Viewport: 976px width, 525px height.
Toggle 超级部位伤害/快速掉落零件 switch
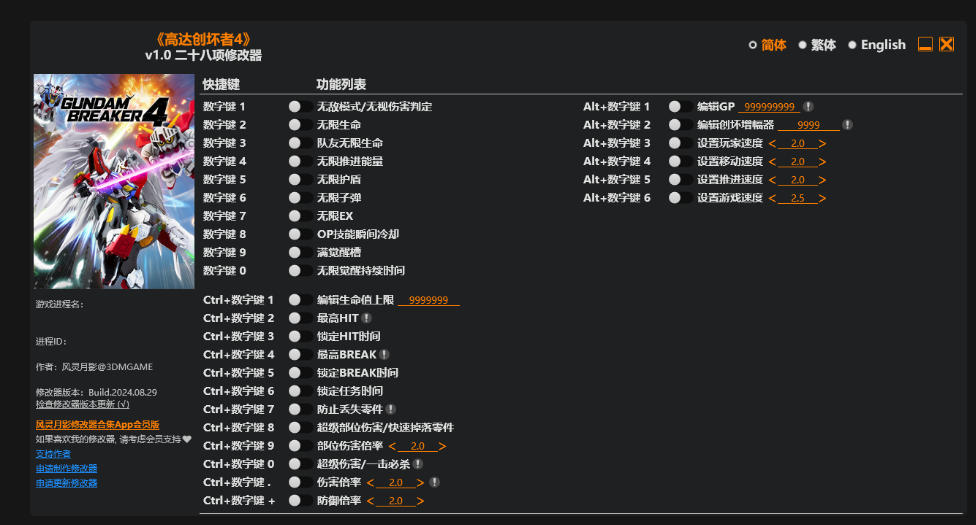pos(300,427)
